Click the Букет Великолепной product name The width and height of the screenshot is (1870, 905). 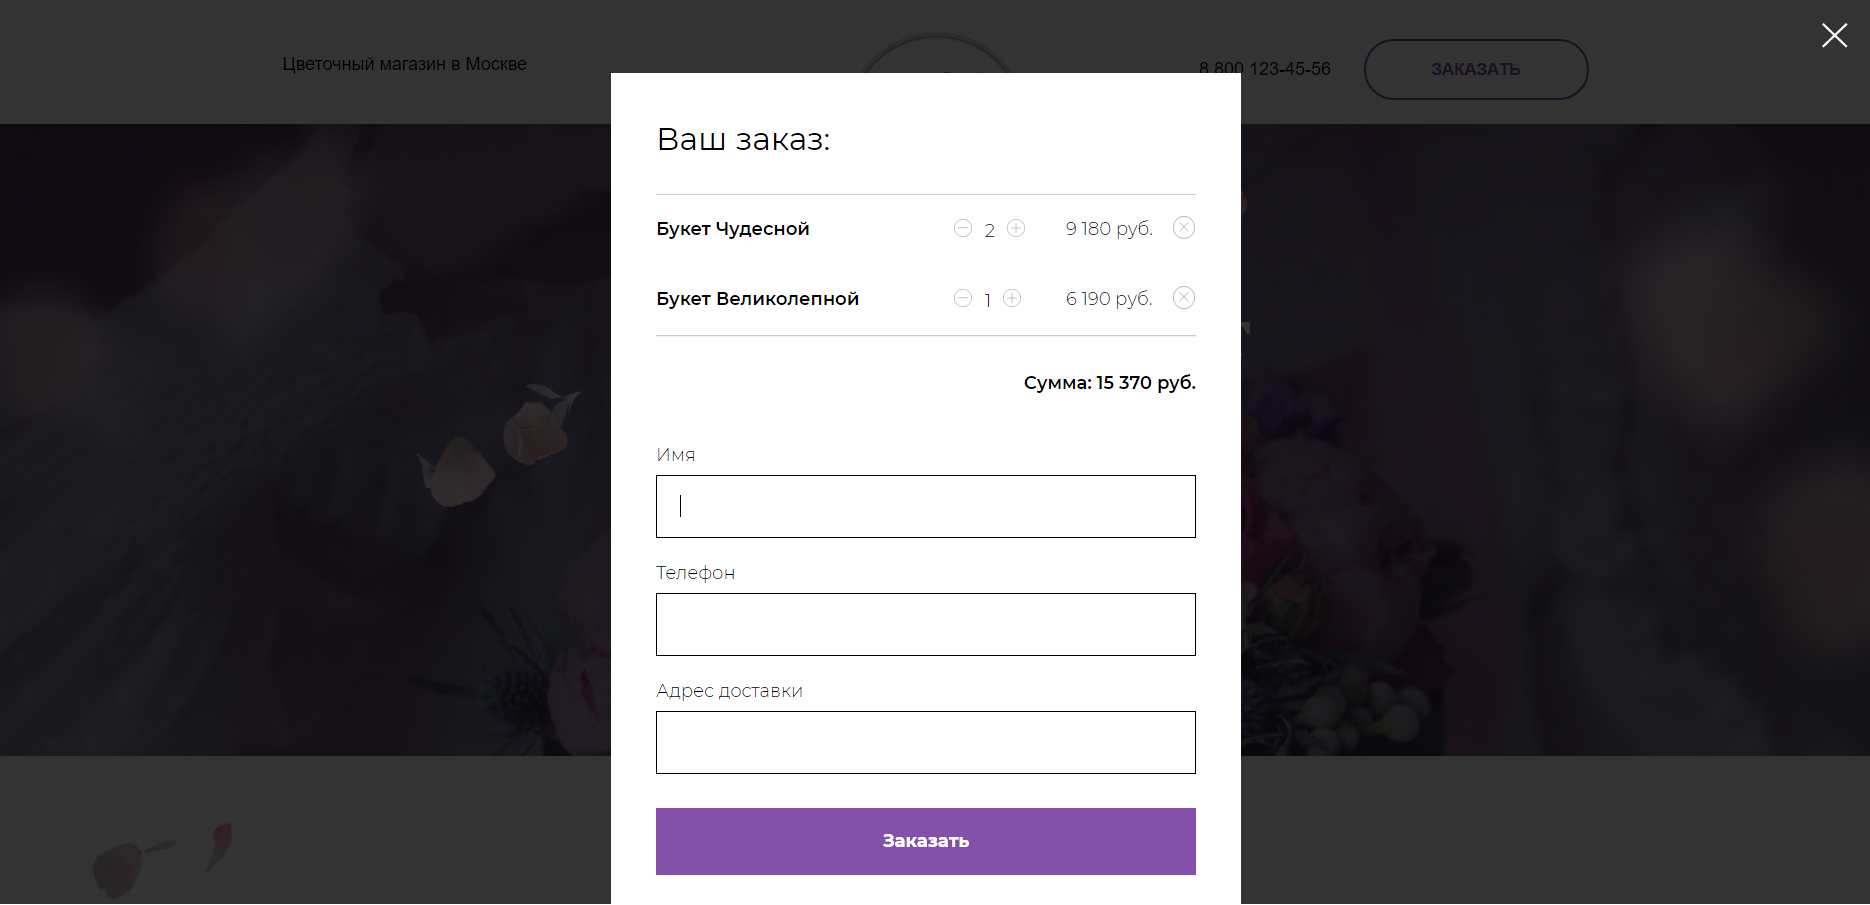(757, 299)
